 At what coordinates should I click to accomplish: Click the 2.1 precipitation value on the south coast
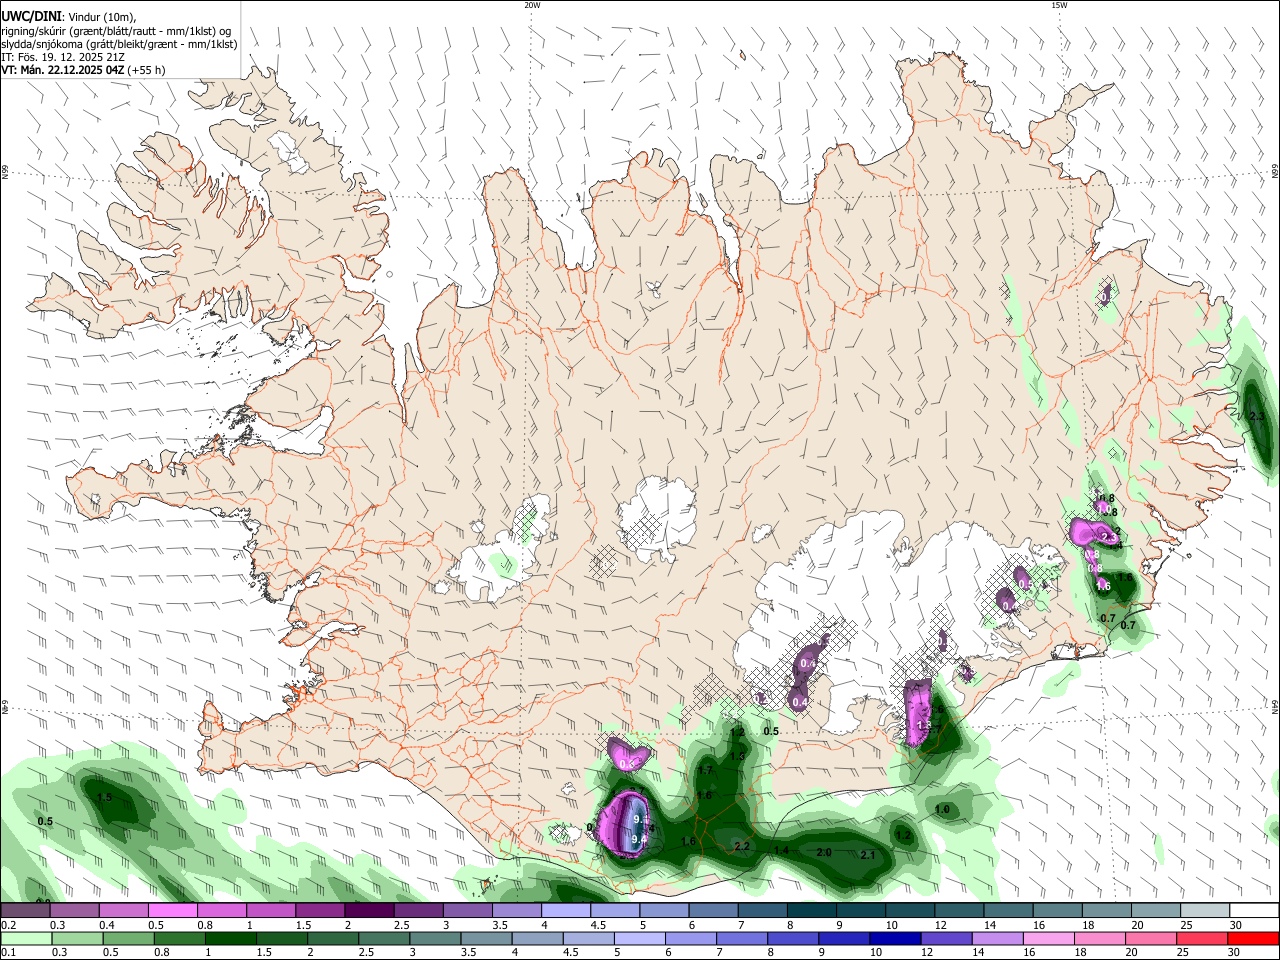868,855
